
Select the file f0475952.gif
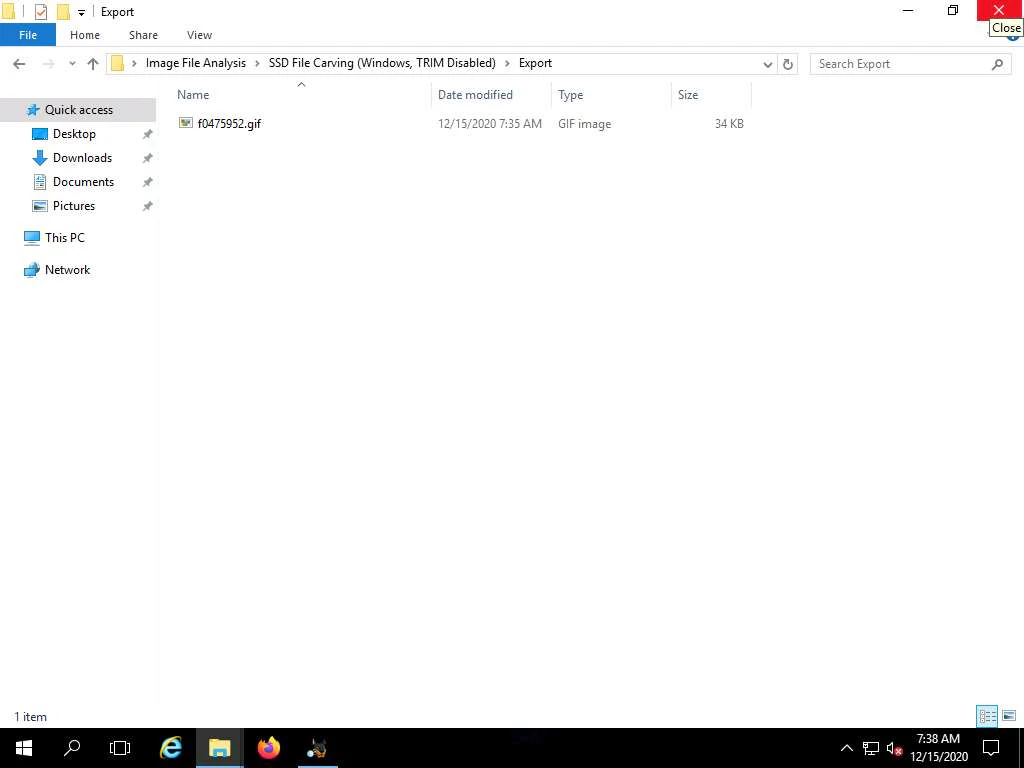(229, 123)
